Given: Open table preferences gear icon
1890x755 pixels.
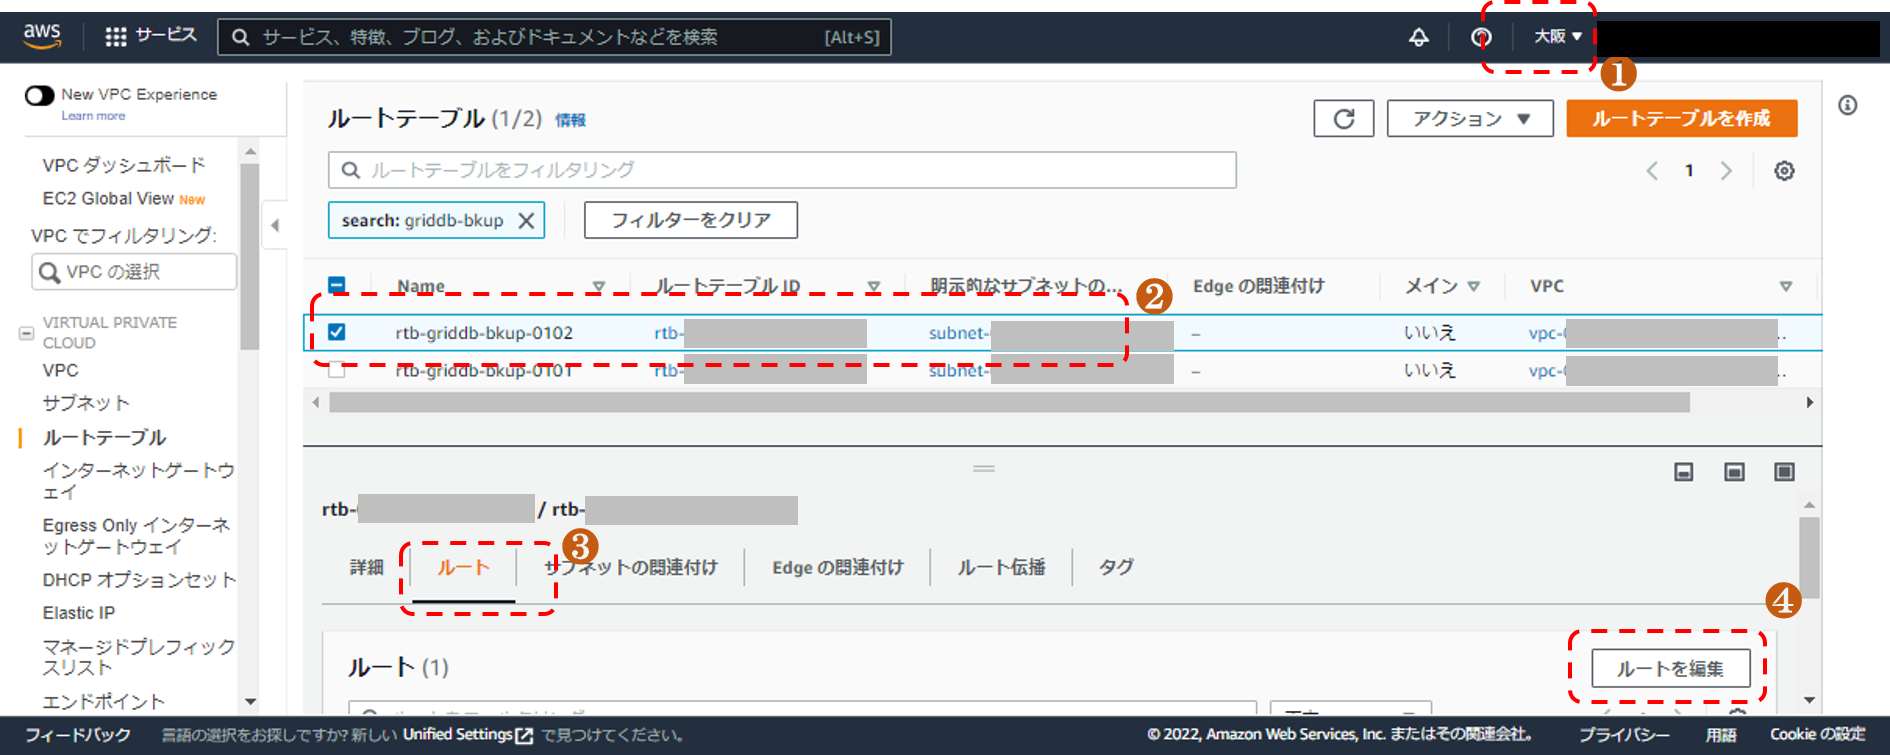Looking at the screenshot, I should (1784, 171).
